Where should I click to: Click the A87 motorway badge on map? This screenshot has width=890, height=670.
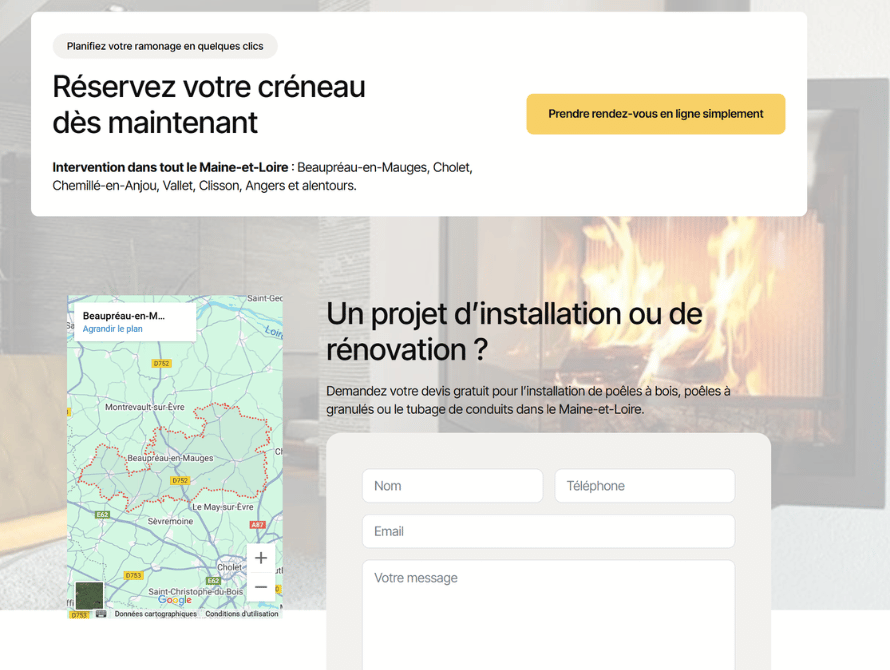point(257,524)
